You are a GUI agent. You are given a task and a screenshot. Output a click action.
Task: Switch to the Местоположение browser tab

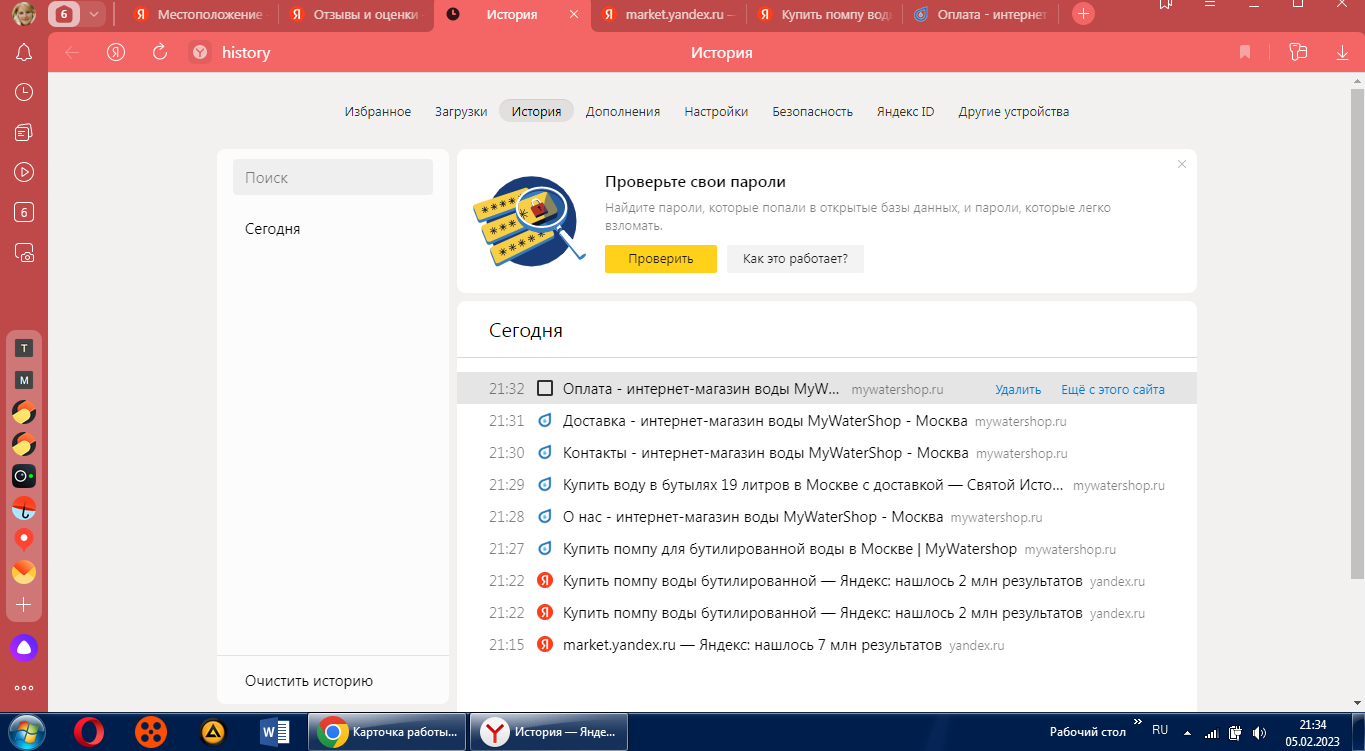[x=198, y=14]
